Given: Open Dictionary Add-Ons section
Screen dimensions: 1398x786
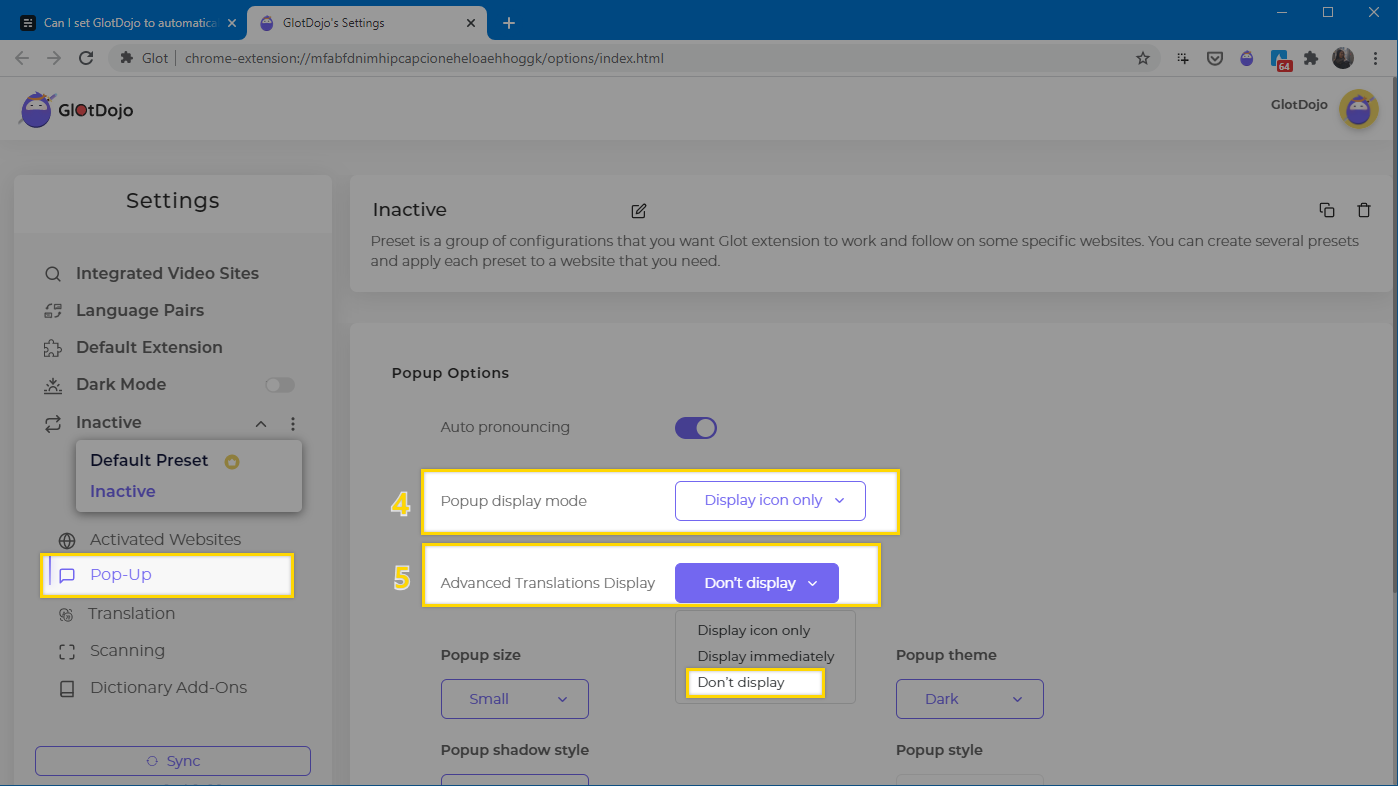Looking at the screenshot, I should (x=168, y=688).
